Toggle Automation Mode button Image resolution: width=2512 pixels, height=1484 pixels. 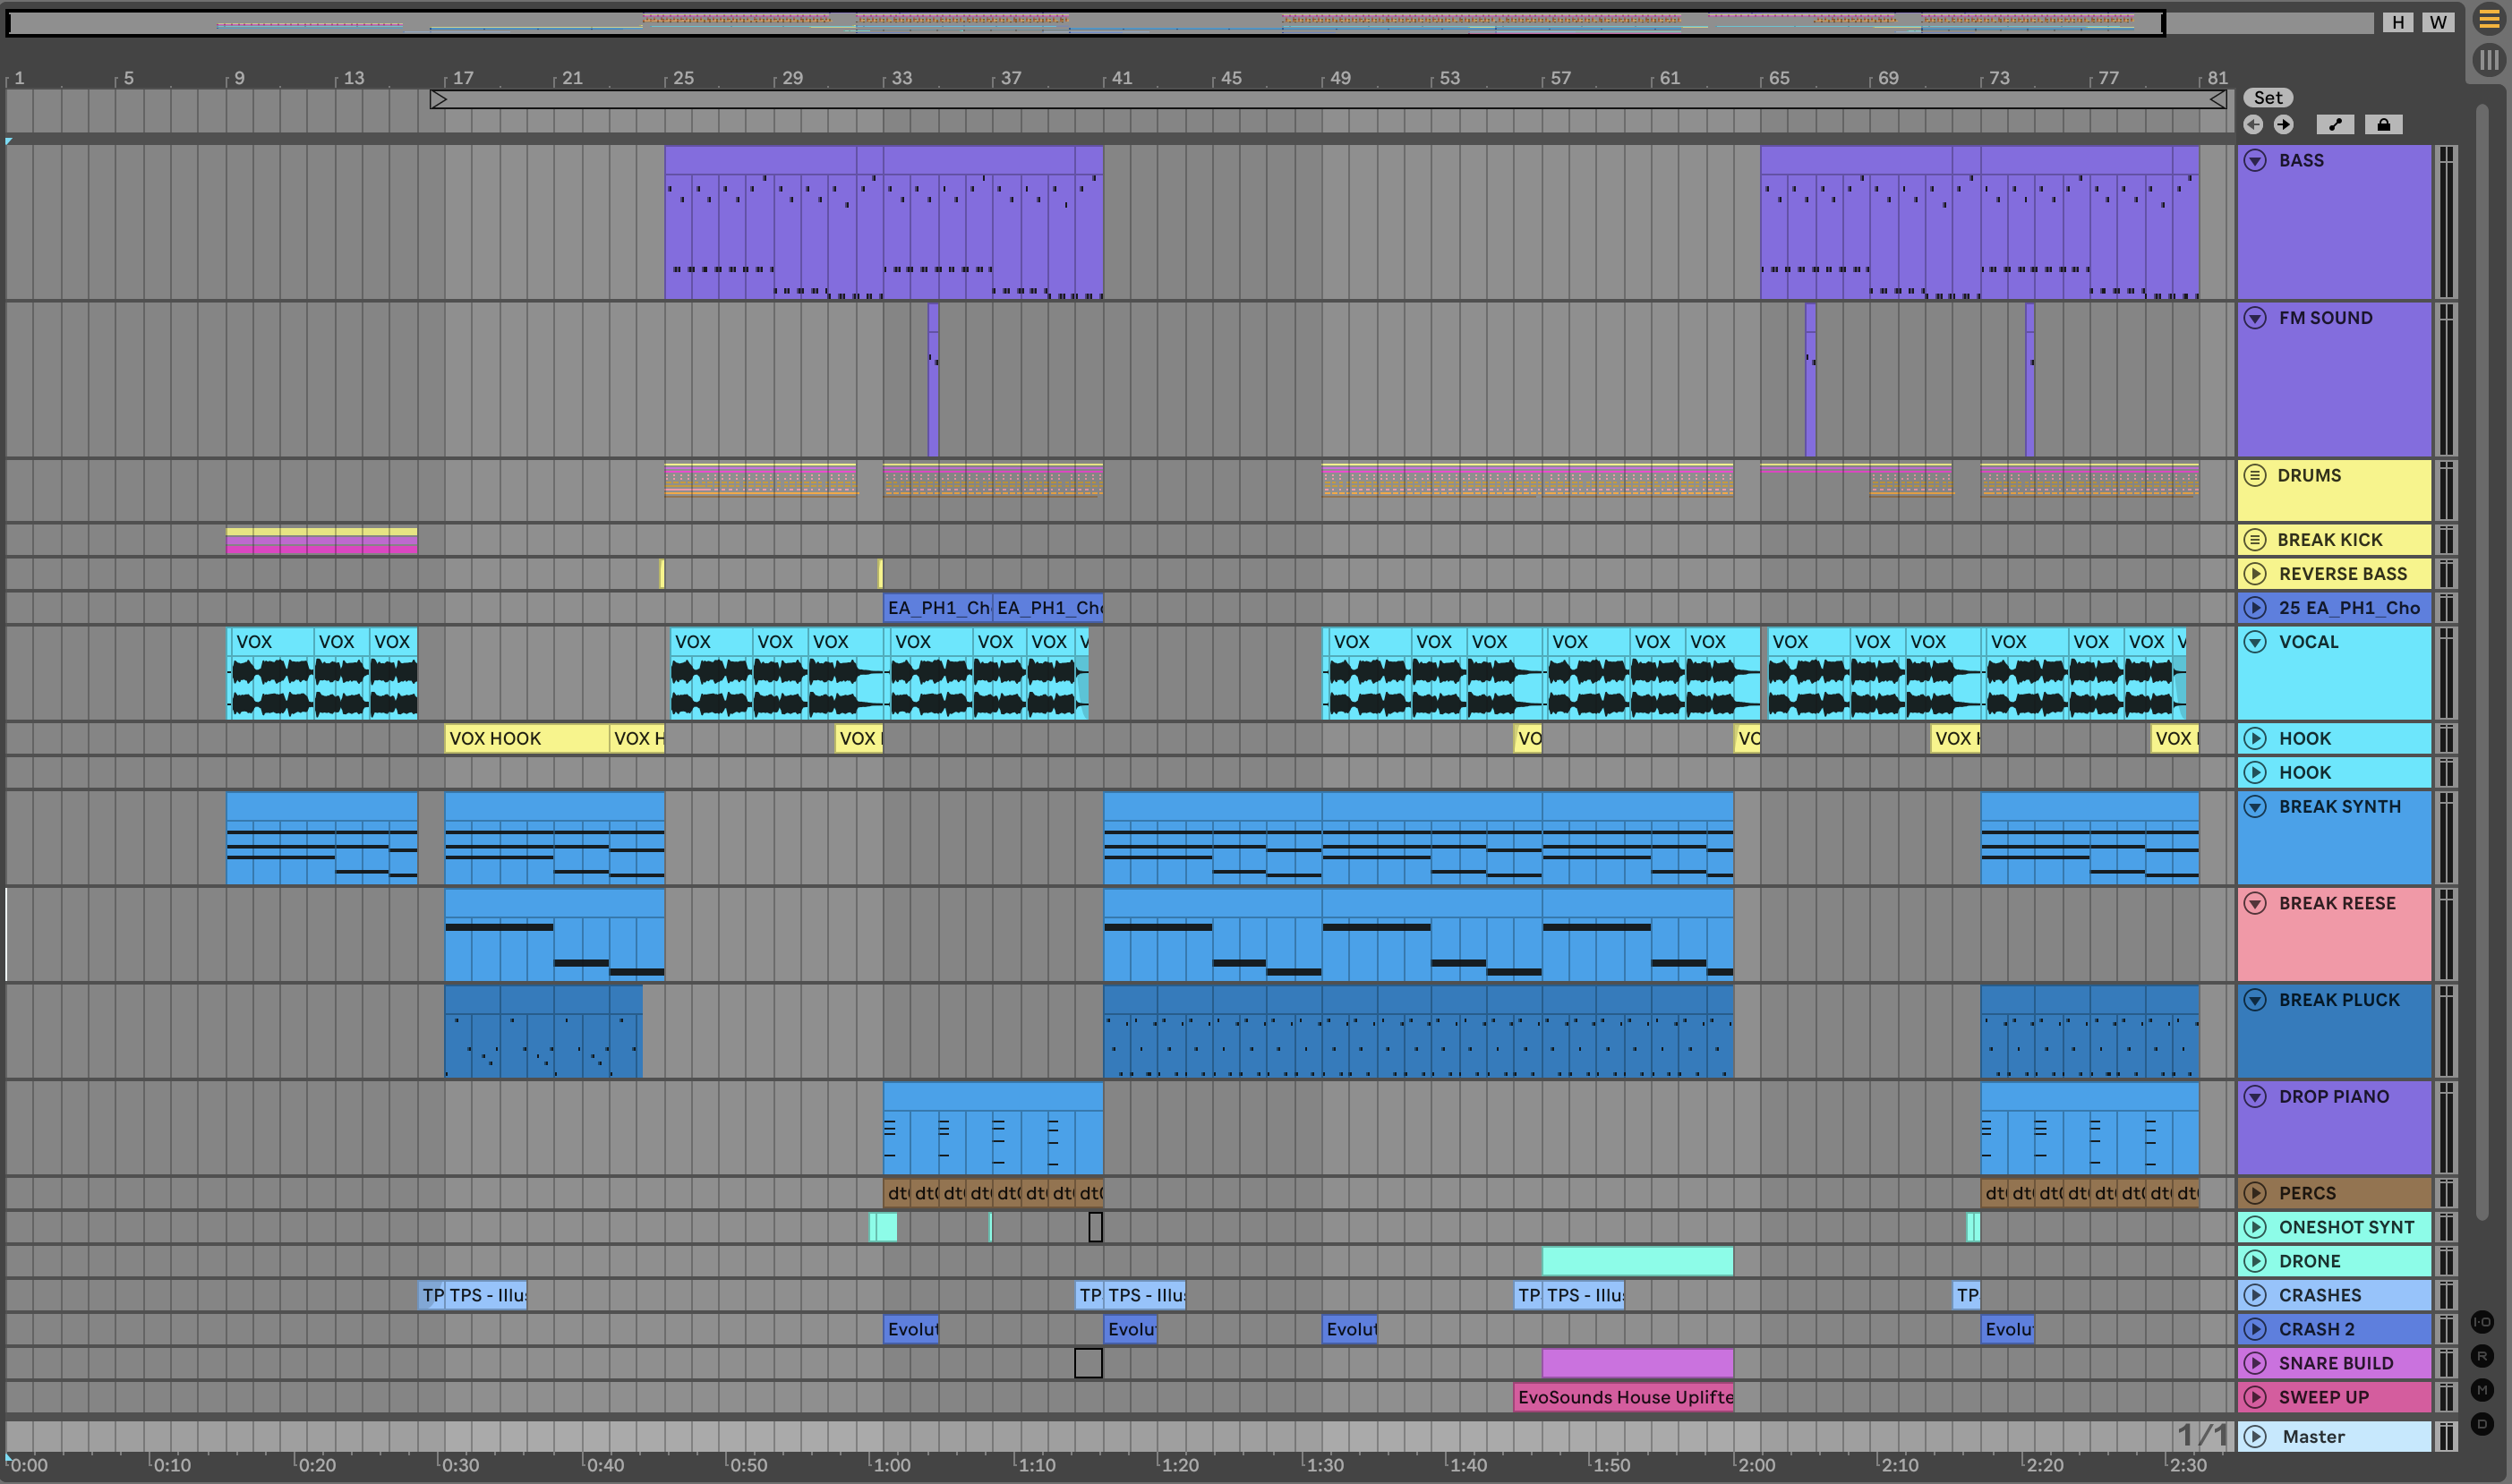point(2334,124)
